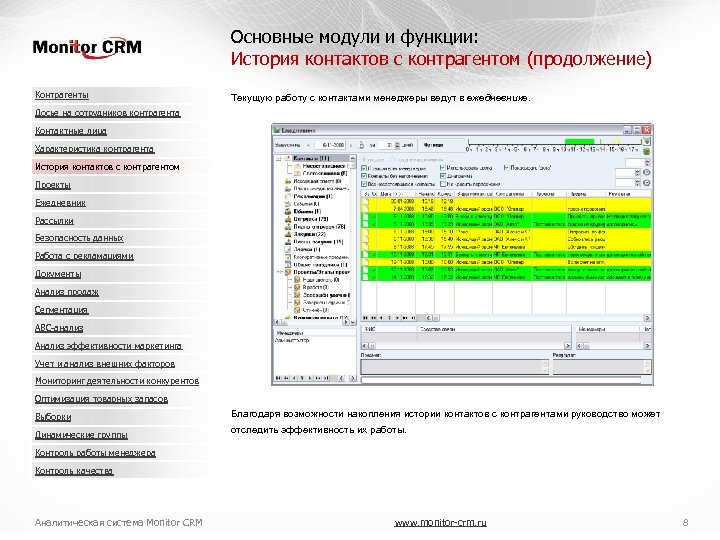Jump to the Ежедневник section
720x540 pixels.
[60, 202]
